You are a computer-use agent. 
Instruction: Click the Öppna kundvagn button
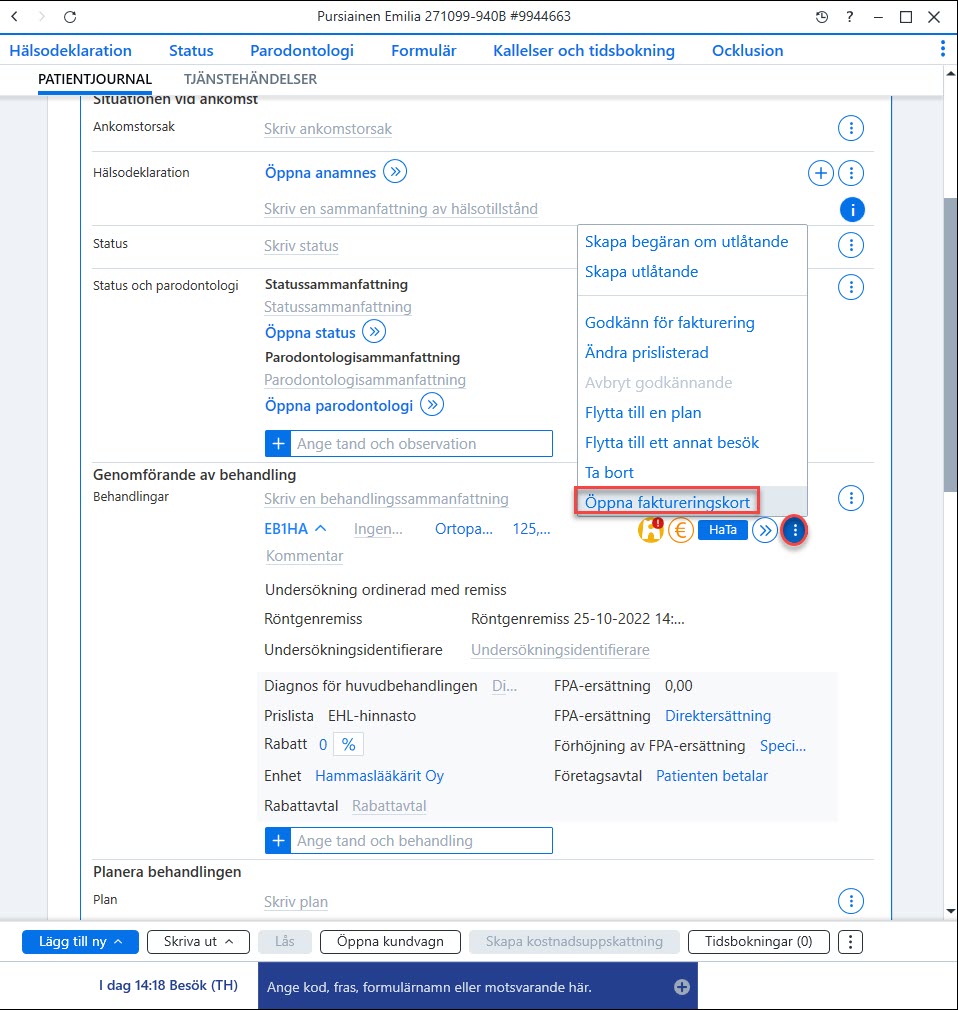390,942
